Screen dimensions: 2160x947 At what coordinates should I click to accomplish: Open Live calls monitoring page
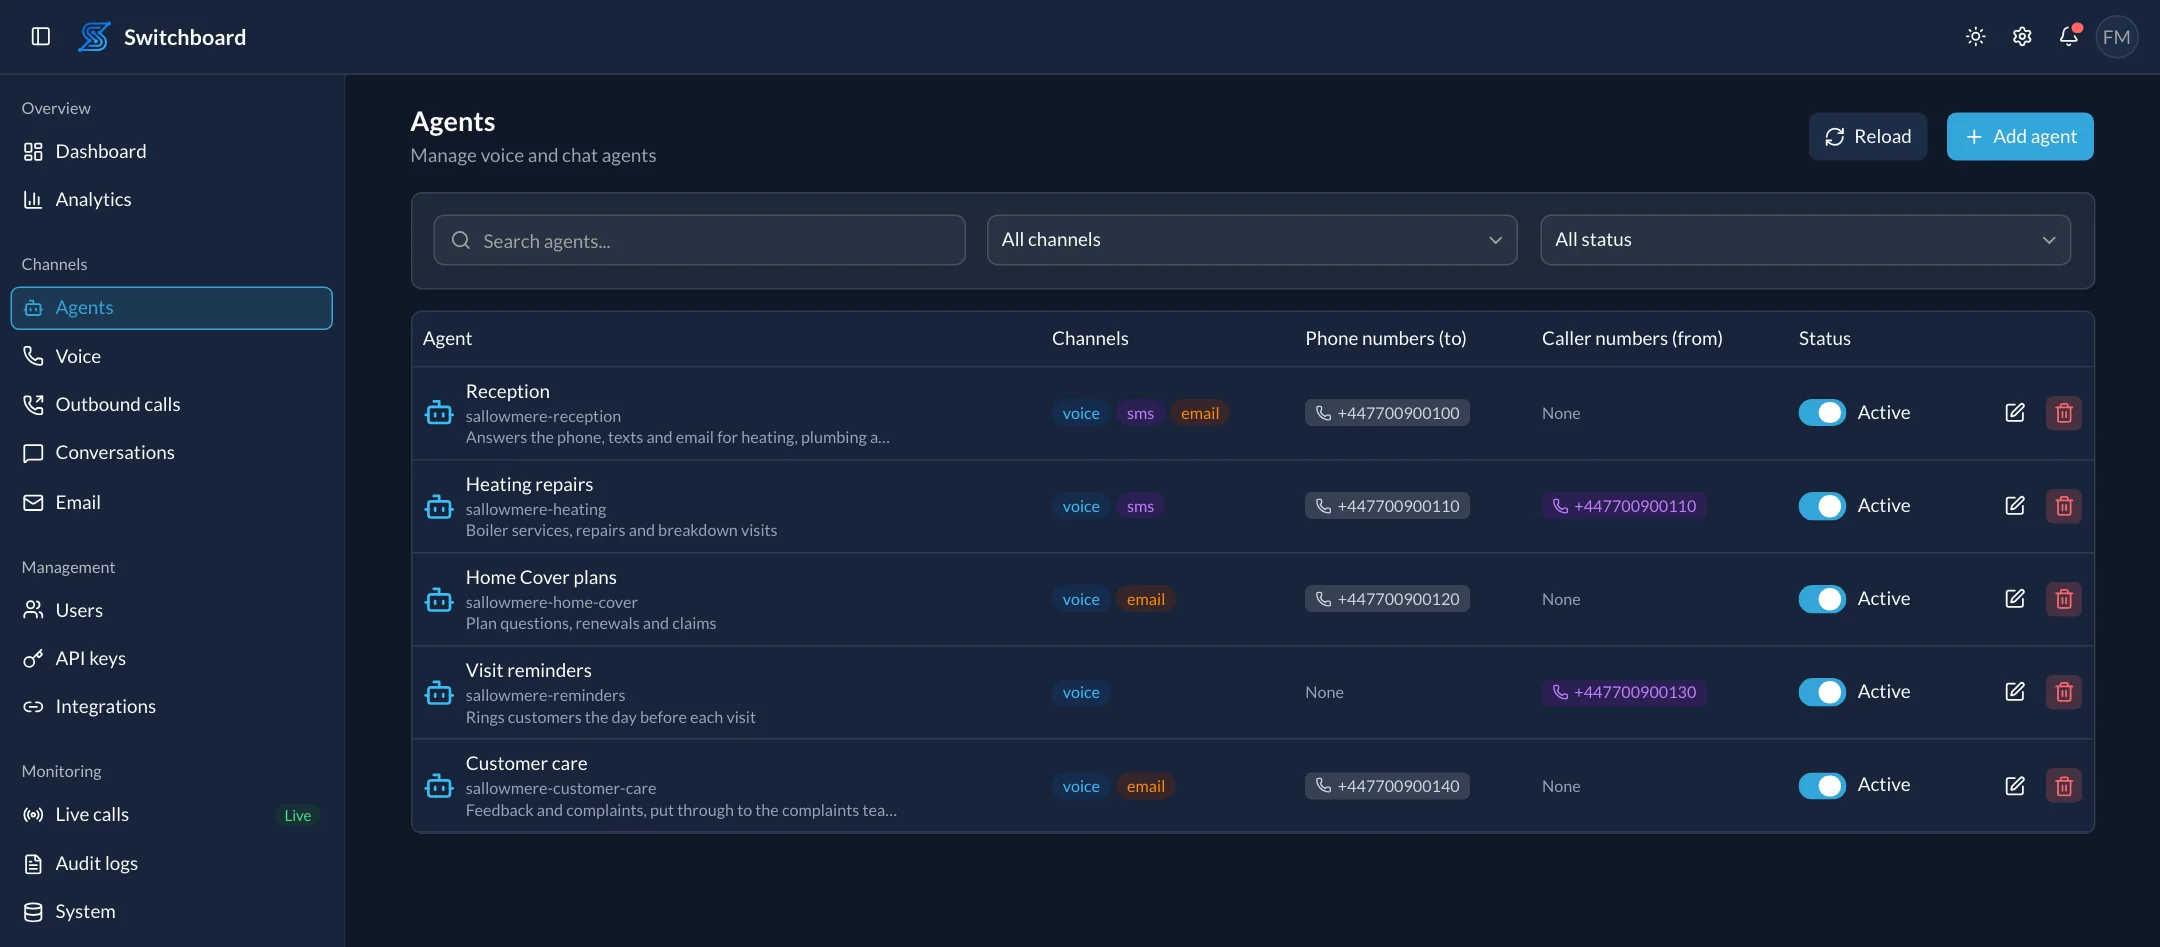click(x=172, y=815)
